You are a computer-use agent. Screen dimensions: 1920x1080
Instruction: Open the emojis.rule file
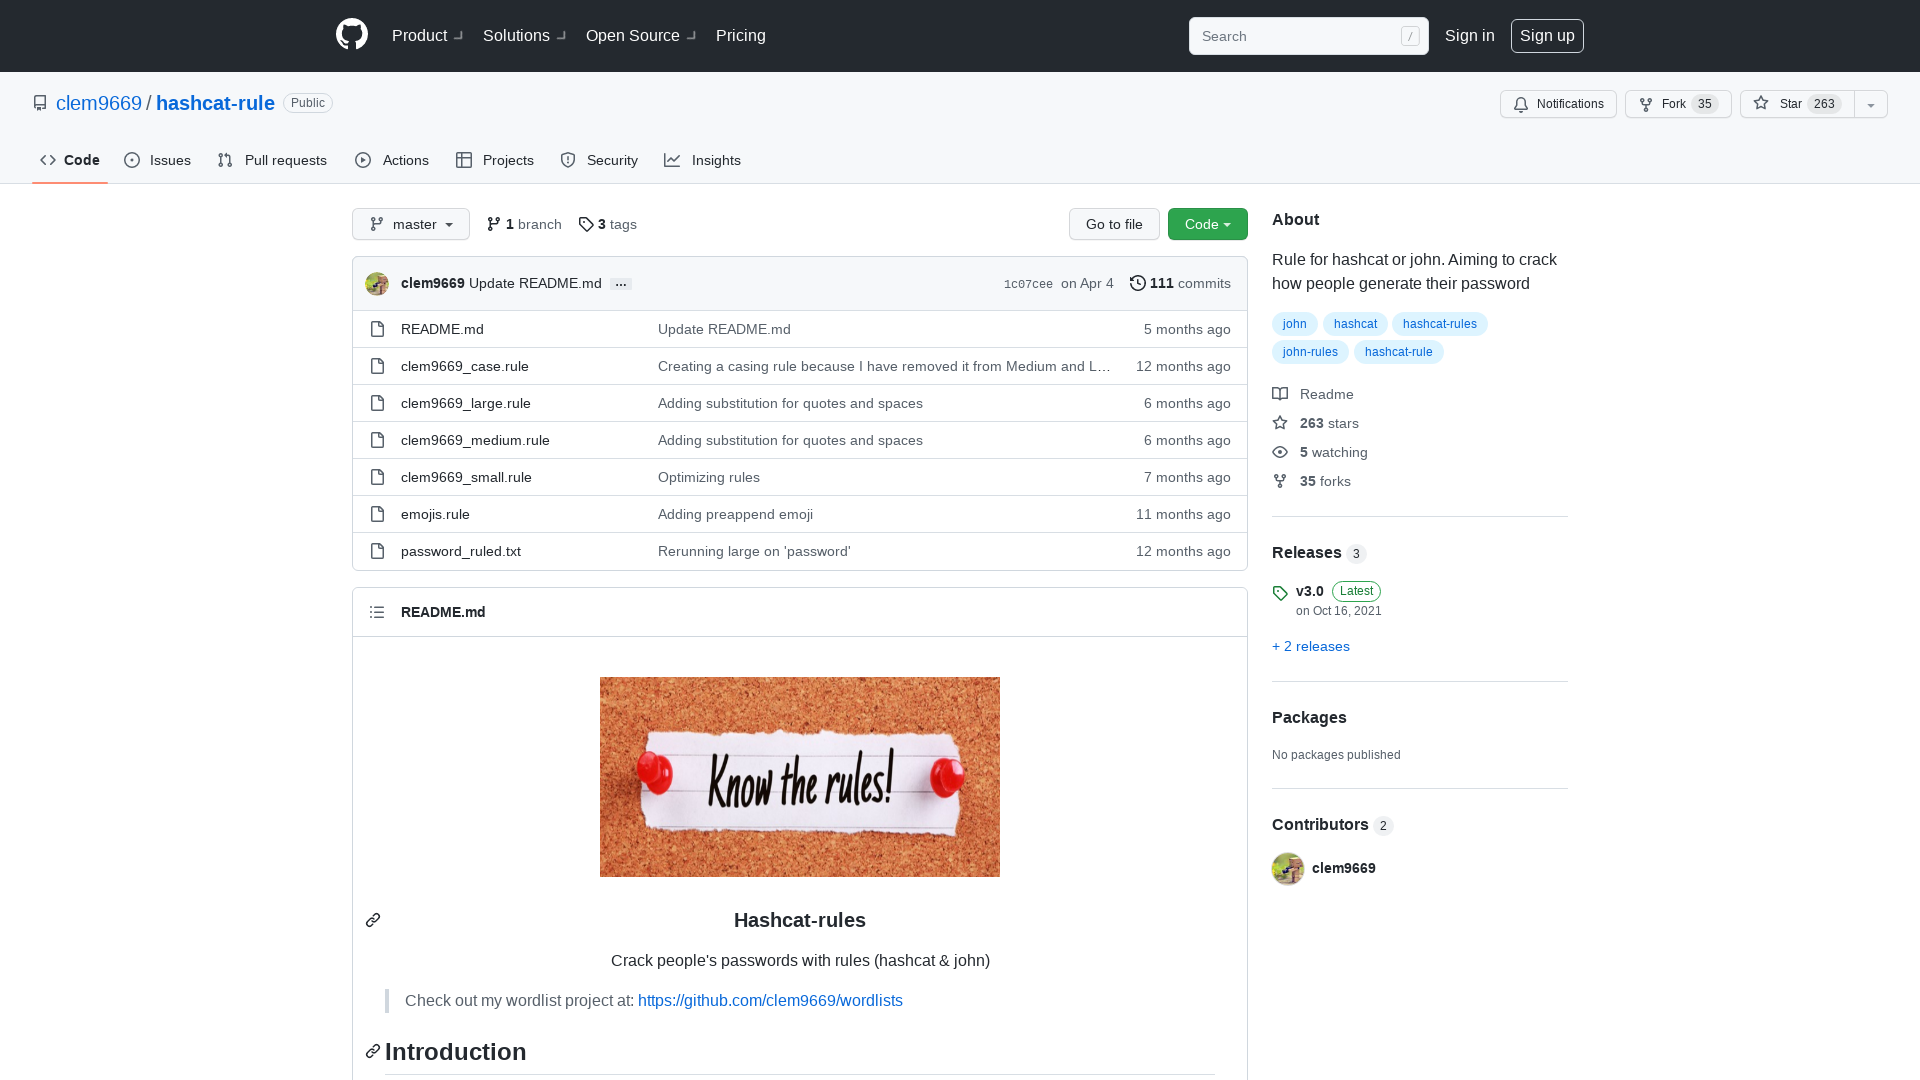point(435,514)
